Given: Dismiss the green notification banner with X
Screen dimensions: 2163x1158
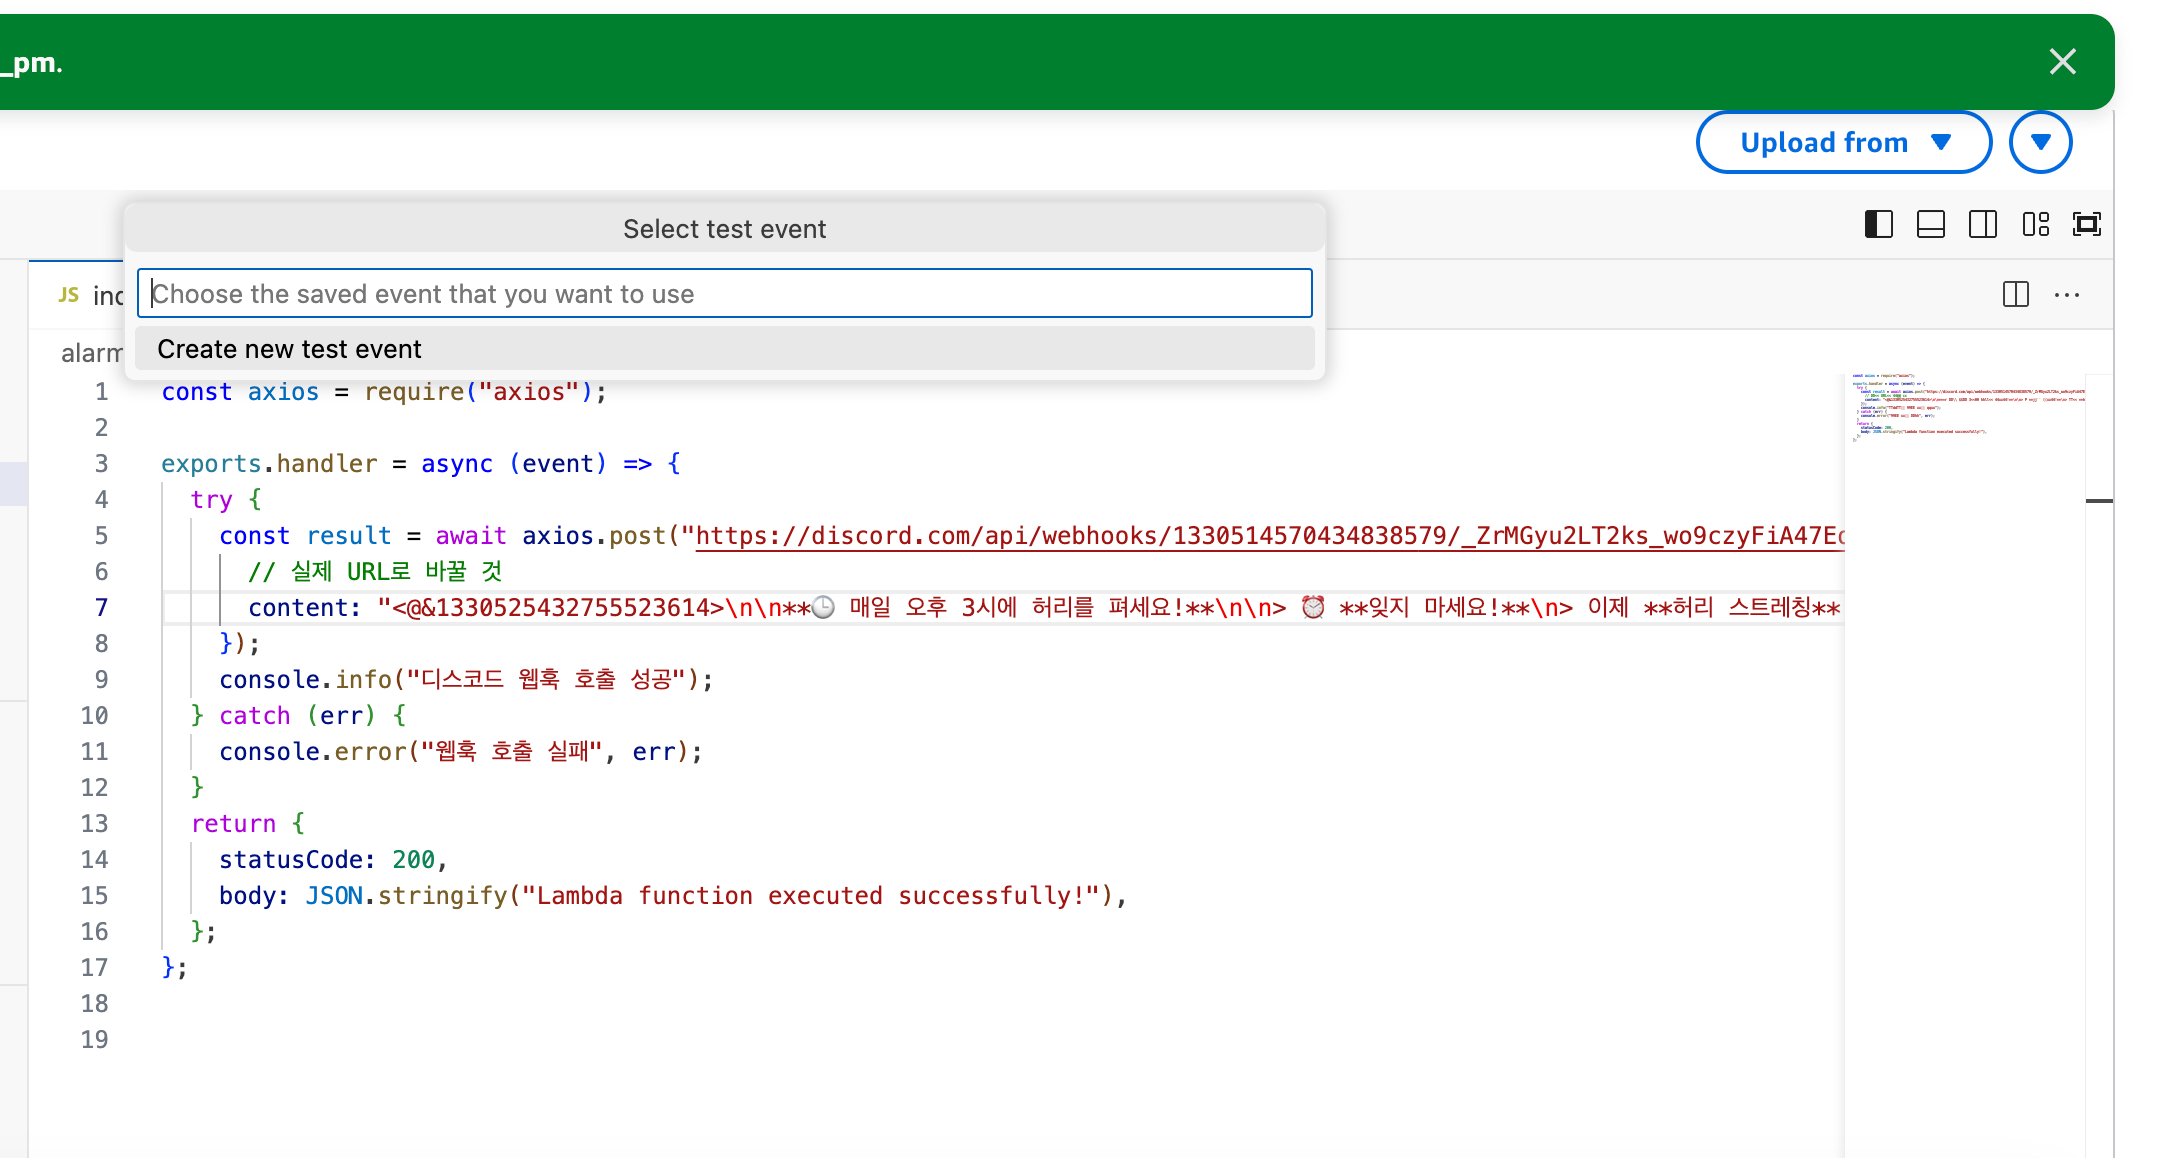Looking at the screenshot, I should [x=2062, y=62].
